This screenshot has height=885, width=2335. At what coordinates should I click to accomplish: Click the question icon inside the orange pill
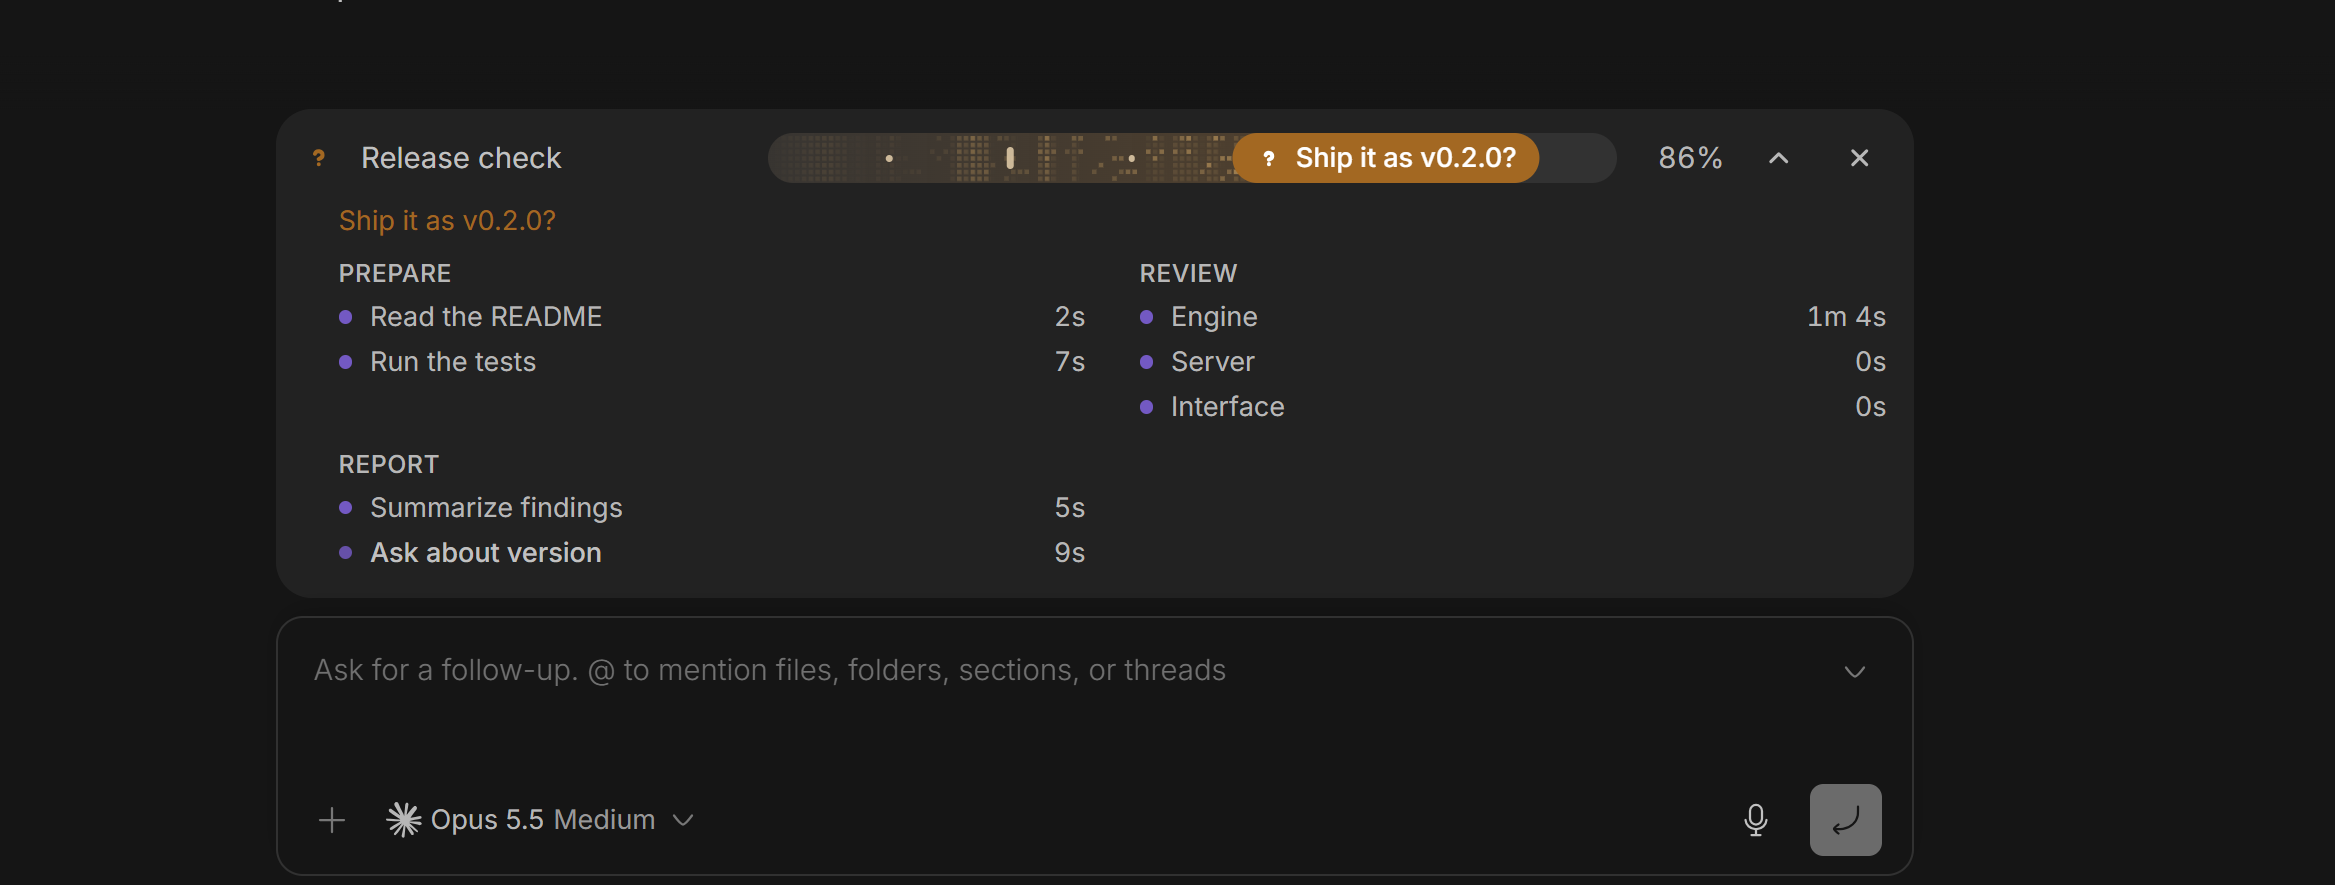point(1268,158)
